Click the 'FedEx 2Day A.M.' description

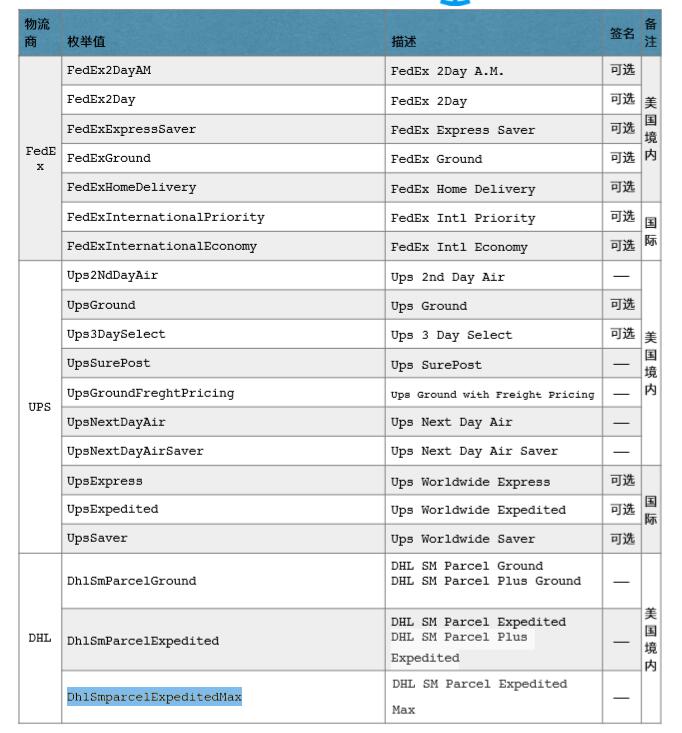[447, 71]
